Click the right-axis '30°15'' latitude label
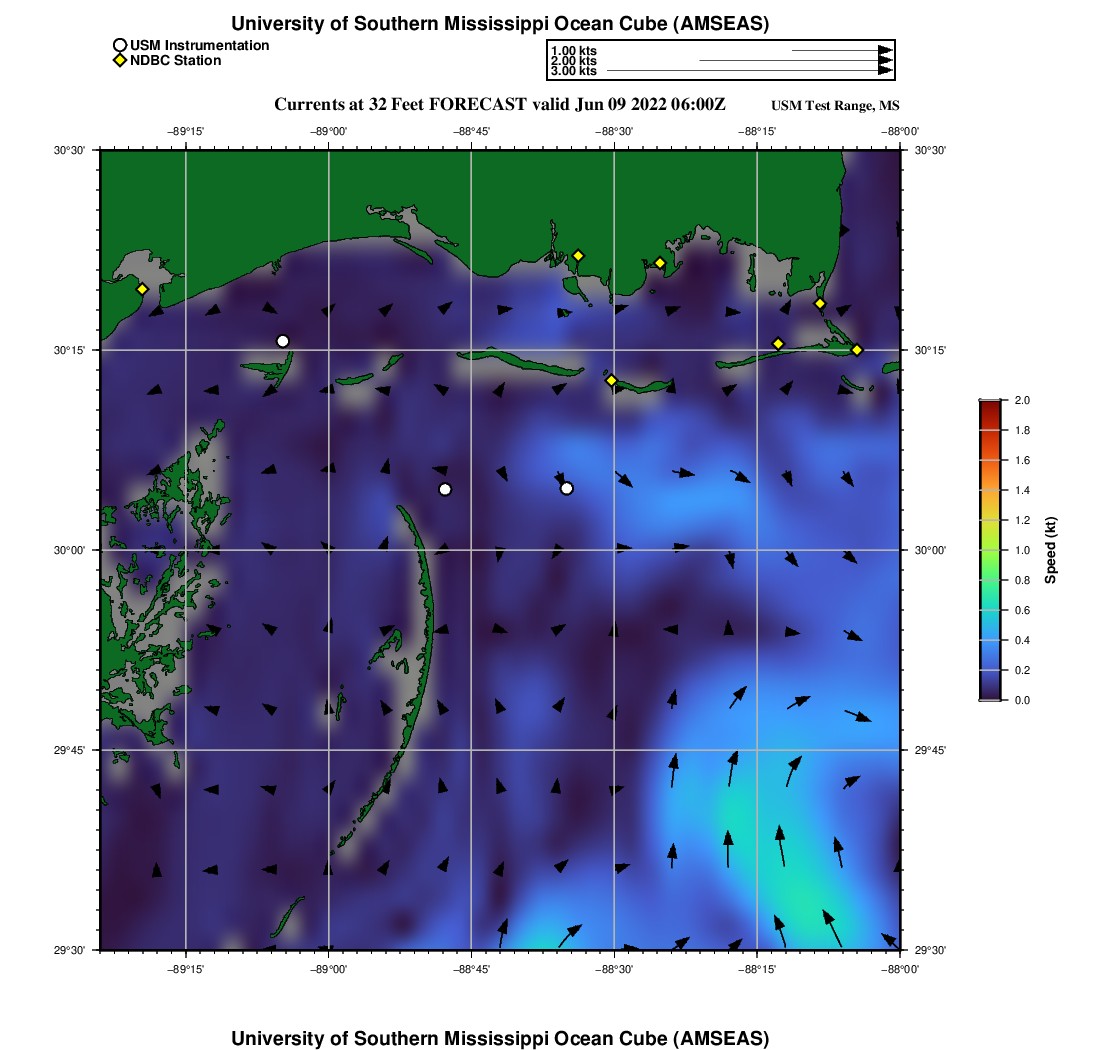Viewport: 1100px width, 1050px height. (x=930, y=350)
